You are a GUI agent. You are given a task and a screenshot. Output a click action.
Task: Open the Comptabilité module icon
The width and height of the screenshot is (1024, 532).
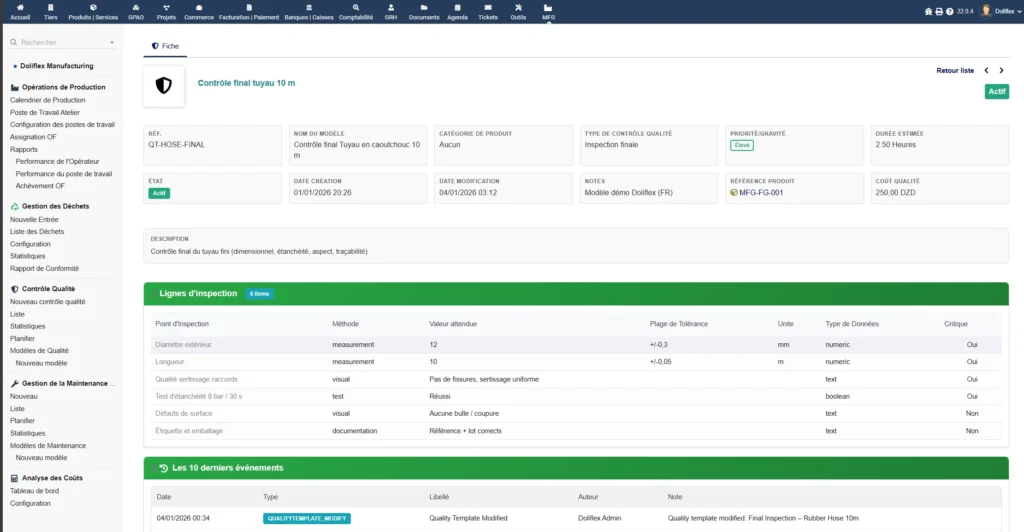pos(356,8)
